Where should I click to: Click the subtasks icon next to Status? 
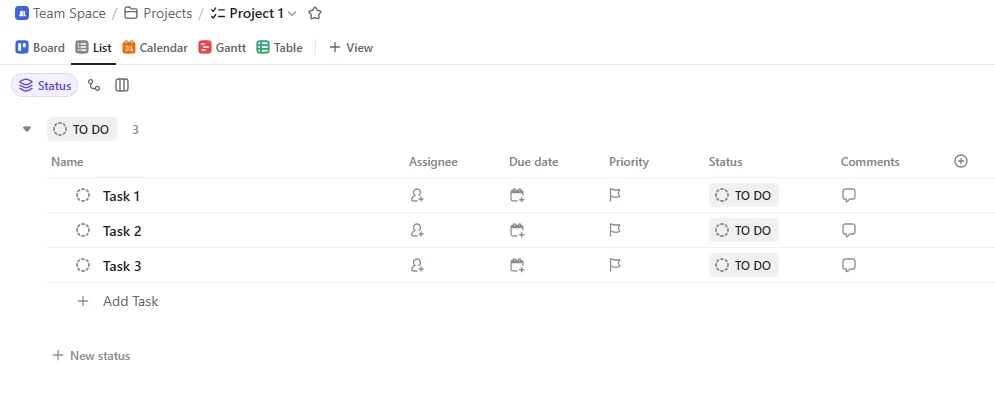coord(94,85)
